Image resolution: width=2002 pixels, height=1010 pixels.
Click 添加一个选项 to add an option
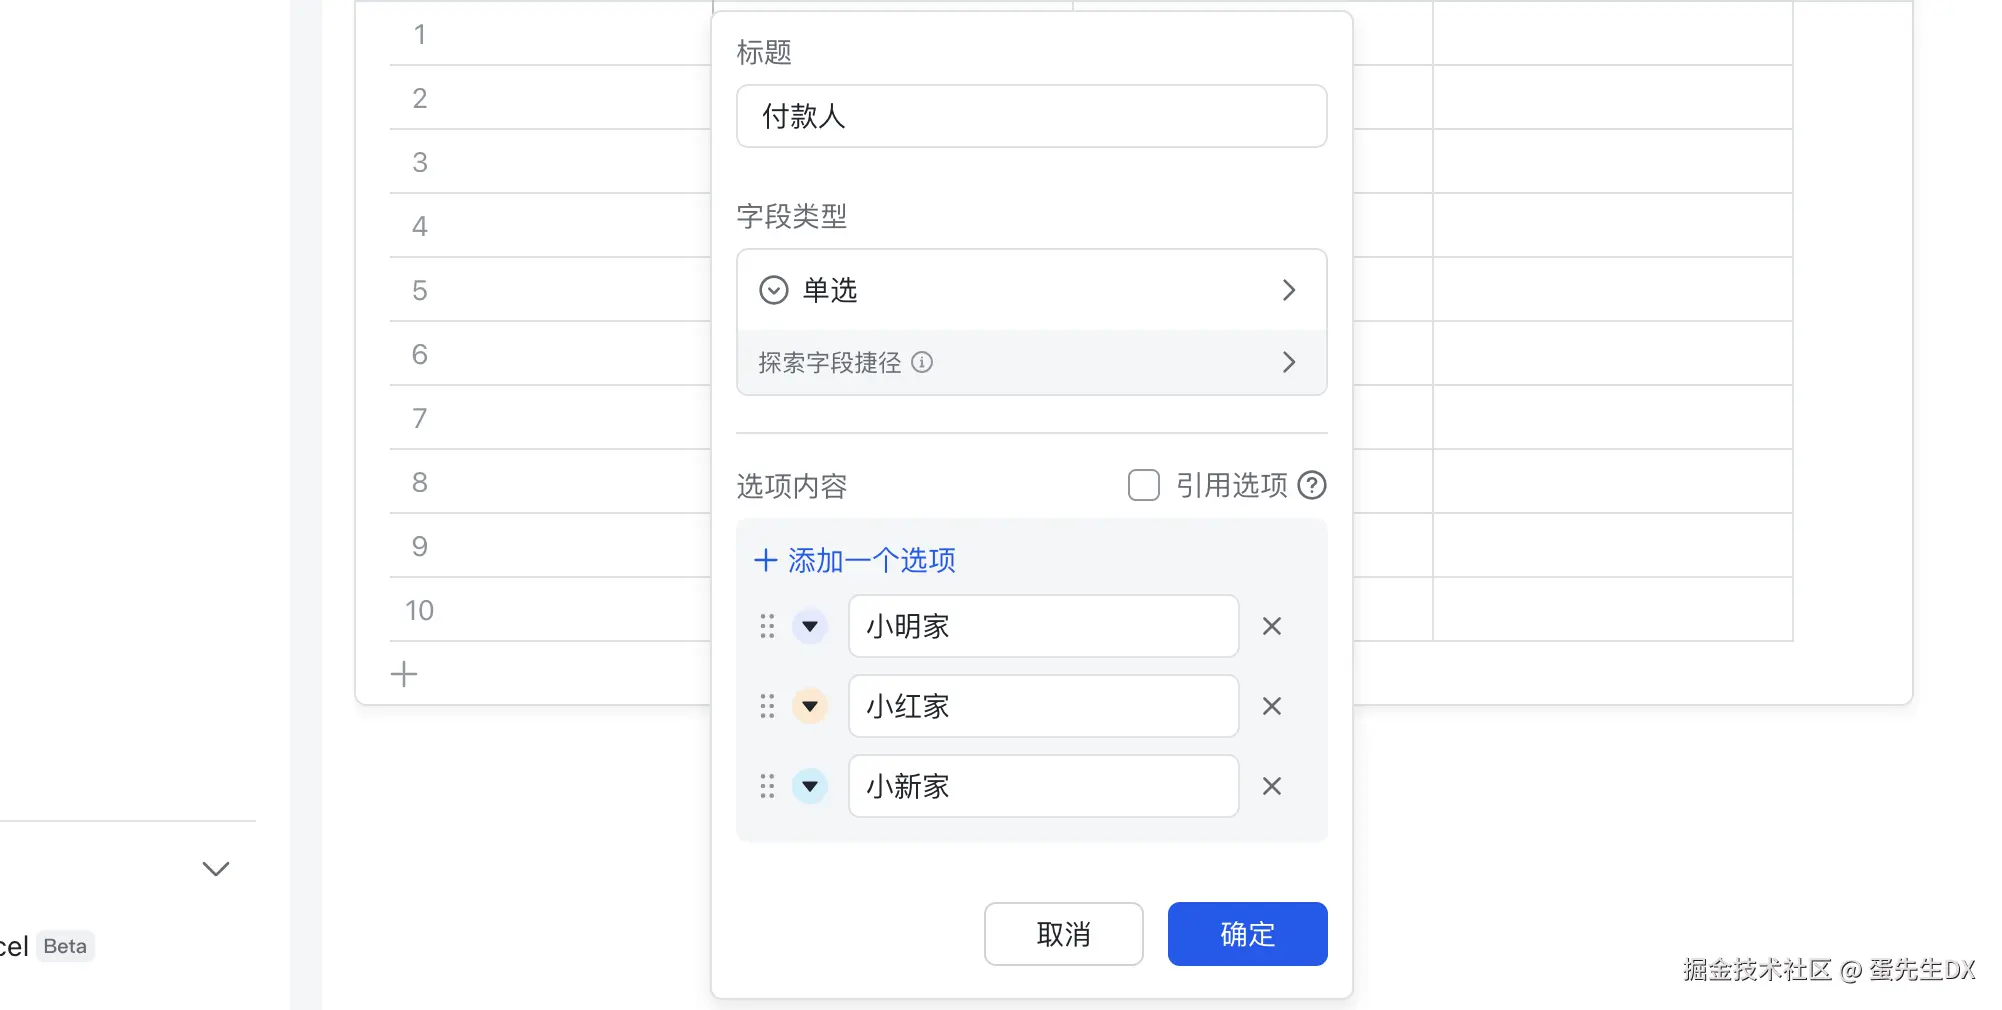coord(856,560)
